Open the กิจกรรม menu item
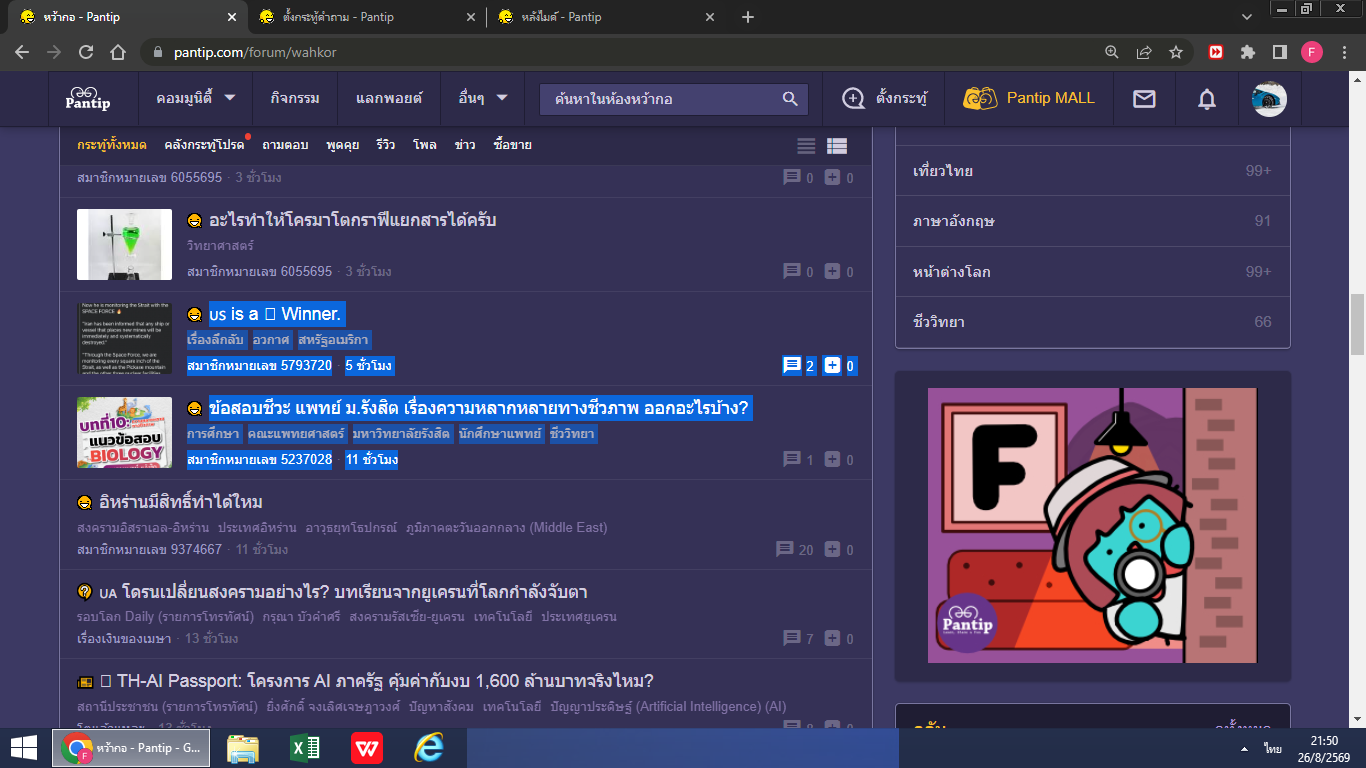This screenshot has width=1366, height=768. pos(295,98)
